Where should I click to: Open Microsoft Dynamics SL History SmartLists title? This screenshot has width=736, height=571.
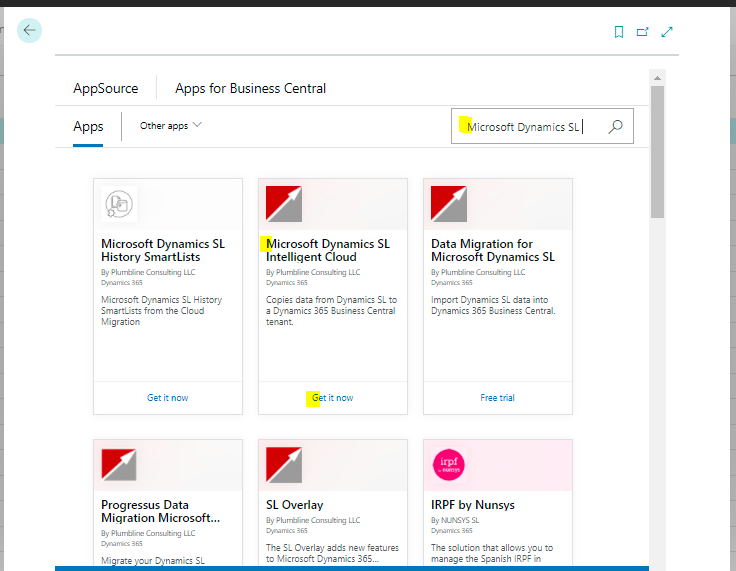(163, 250)
